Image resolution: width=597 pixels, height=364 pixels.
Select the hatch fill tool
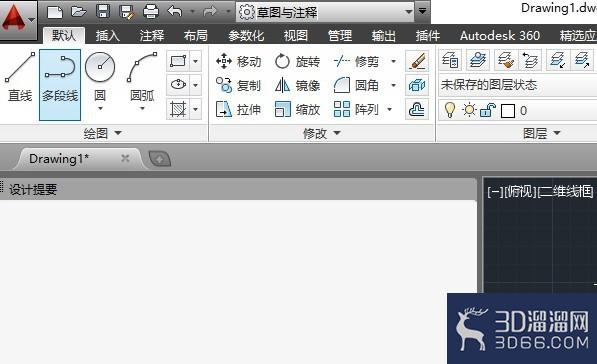pos(178,109)
